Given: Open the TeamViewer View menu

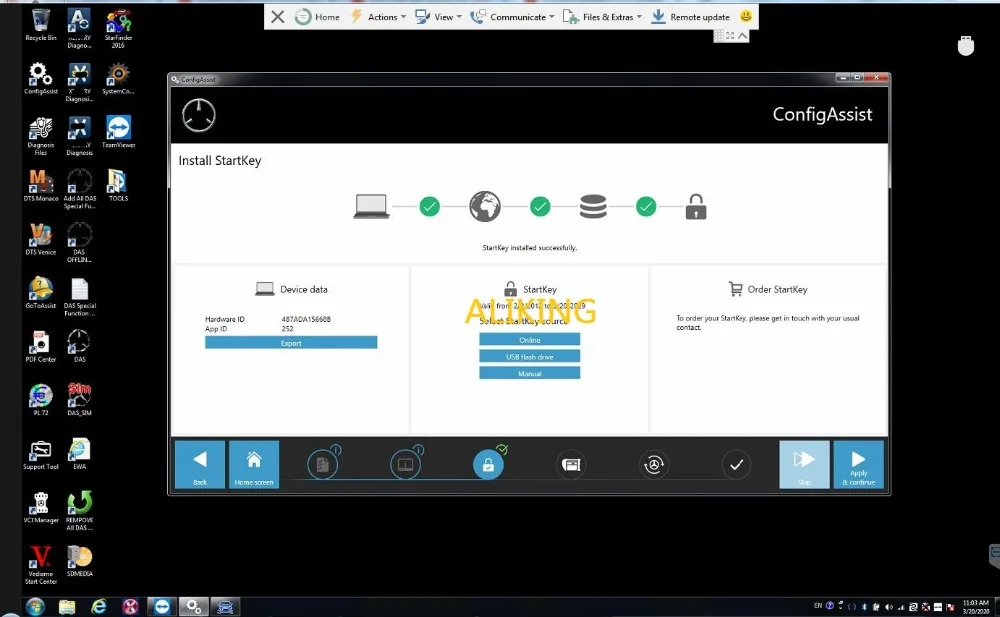Looking at the screenshot, I should pos(438,17).
